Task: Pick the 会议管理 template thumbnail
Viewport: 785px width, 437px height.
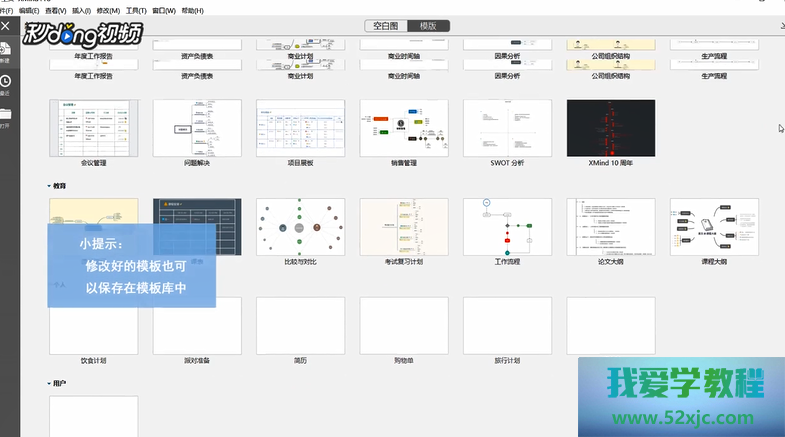Action: pyautogui.click(x=94, y=128)
